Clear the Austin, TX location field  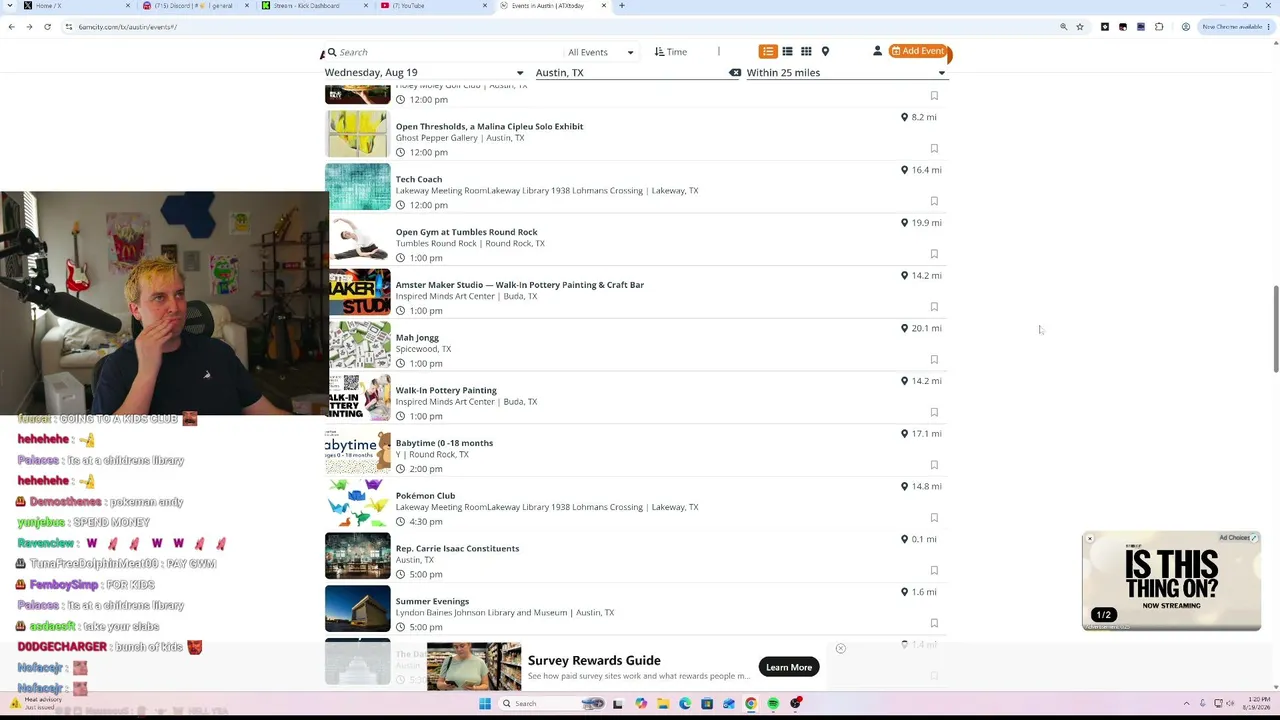[x=735, y=73]
